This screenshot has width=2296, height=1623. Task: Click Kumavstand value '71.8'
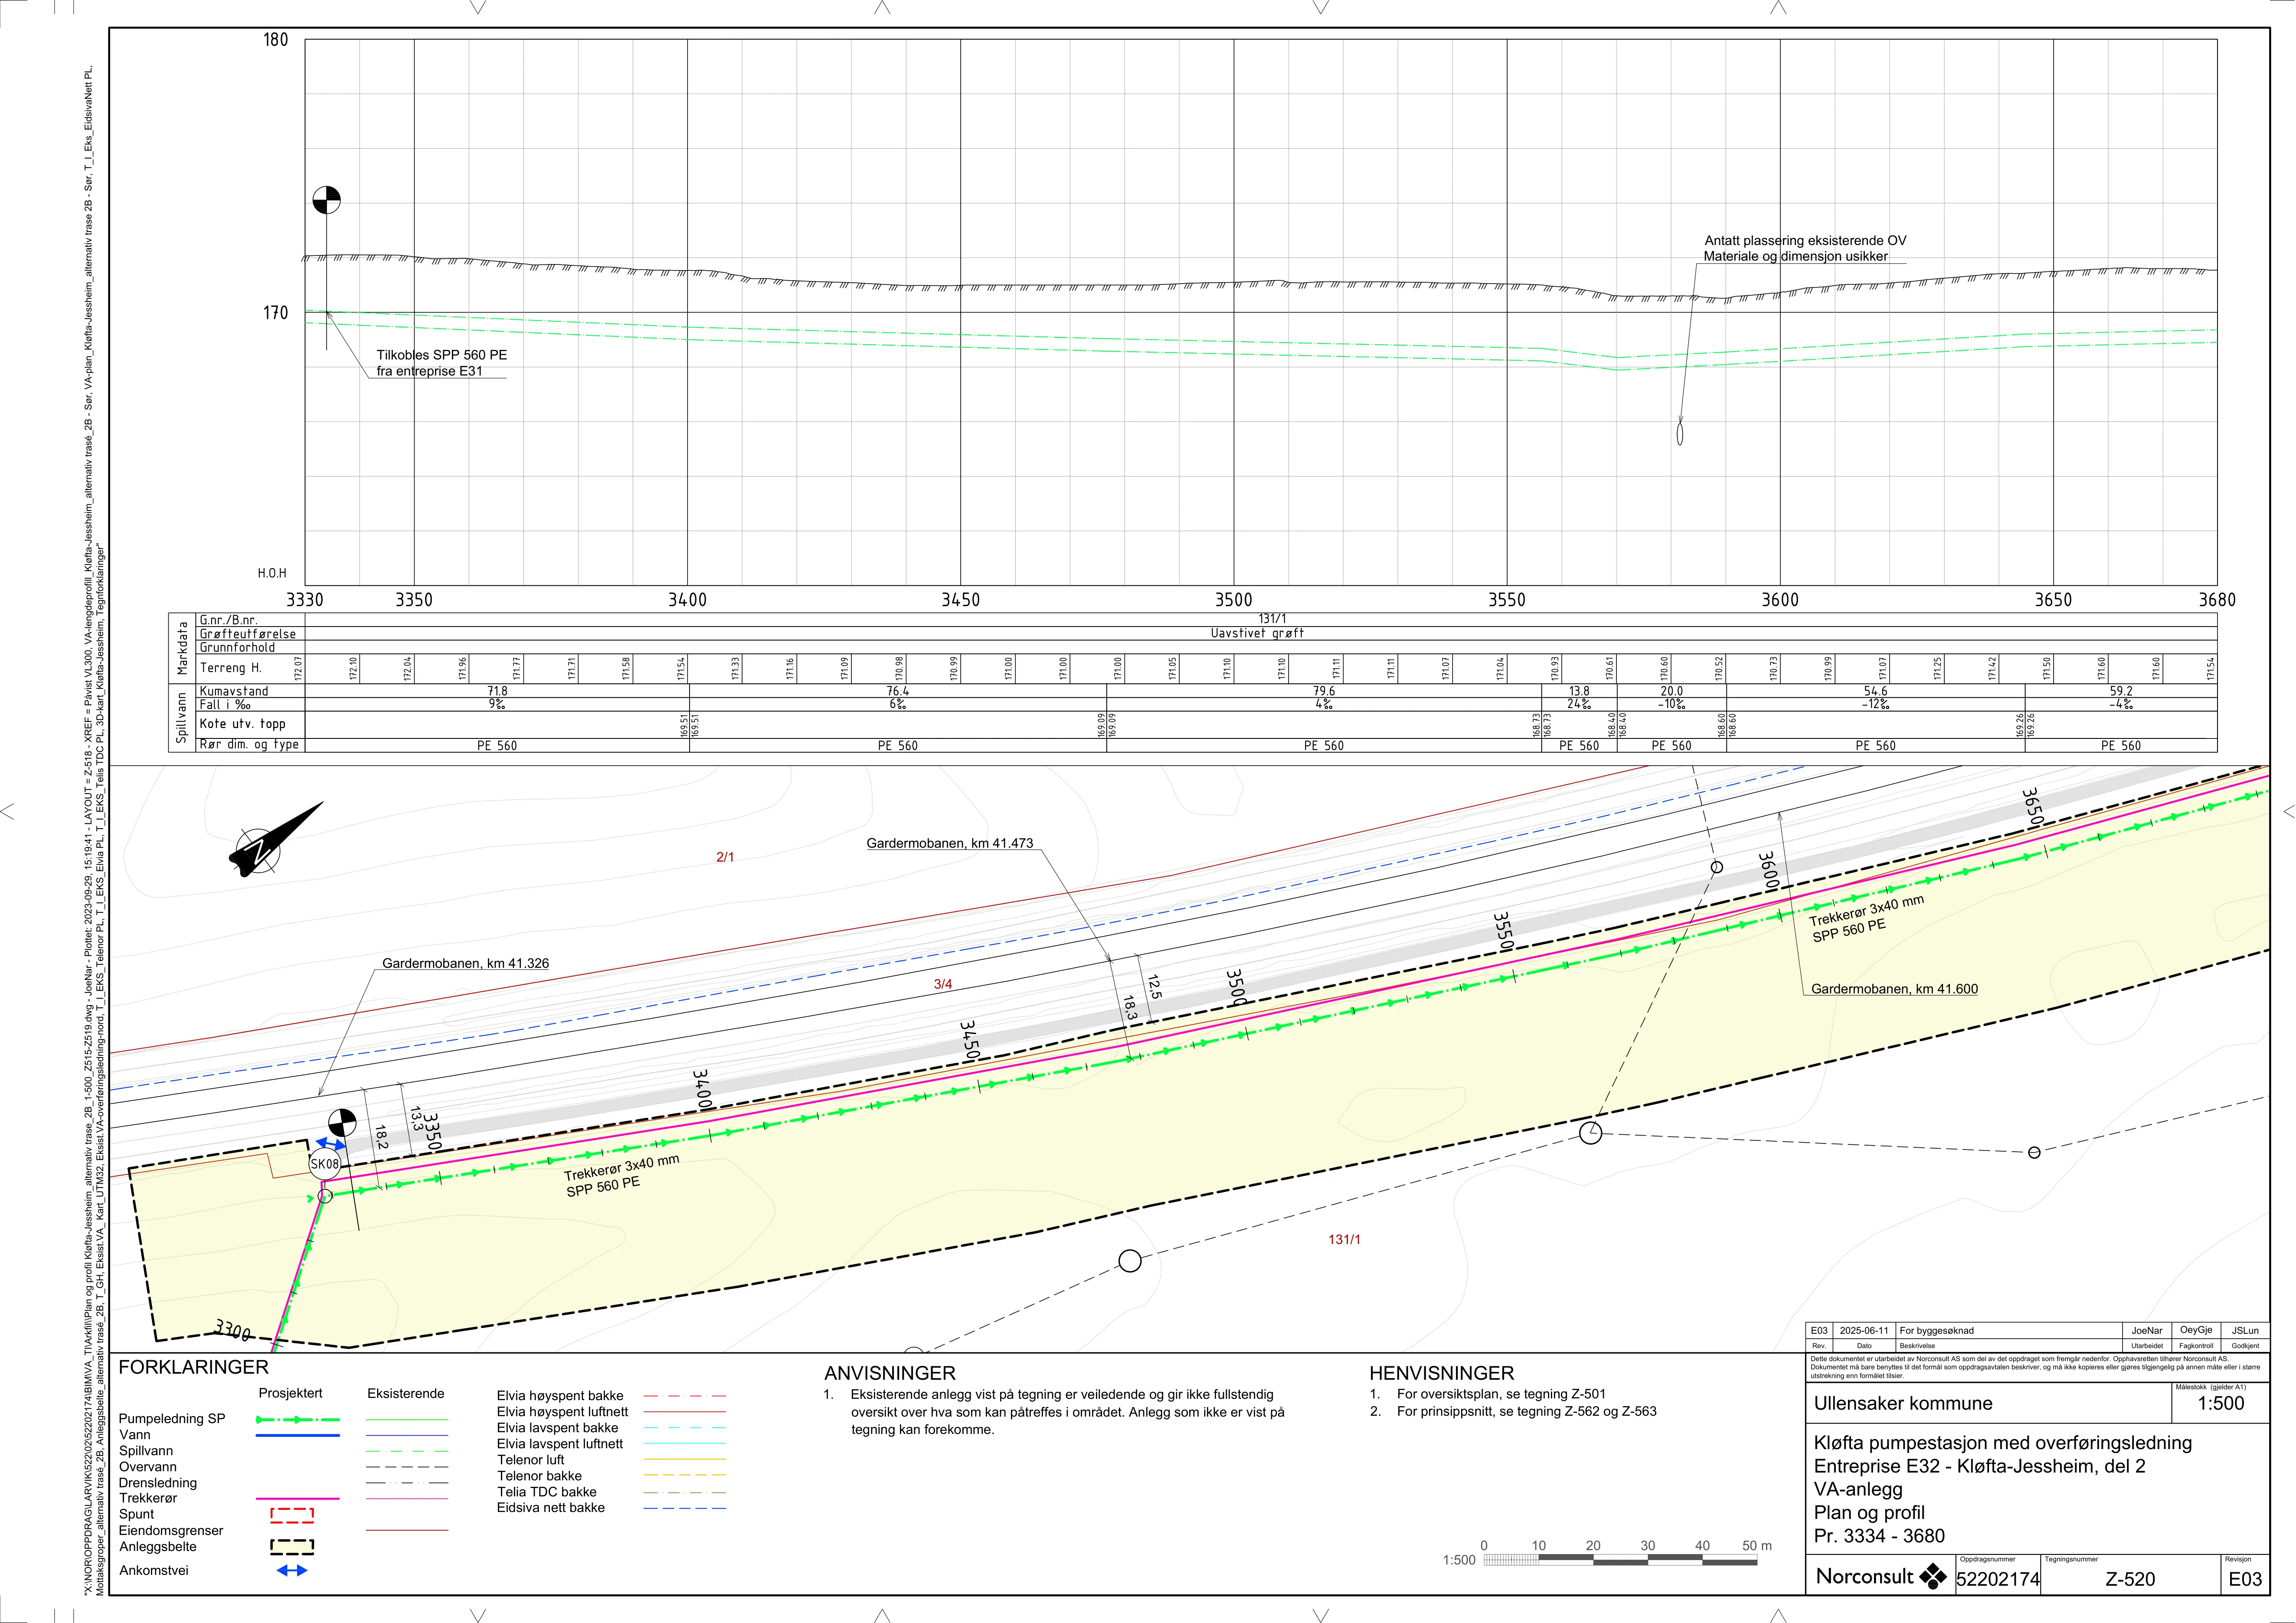[497, 691]
